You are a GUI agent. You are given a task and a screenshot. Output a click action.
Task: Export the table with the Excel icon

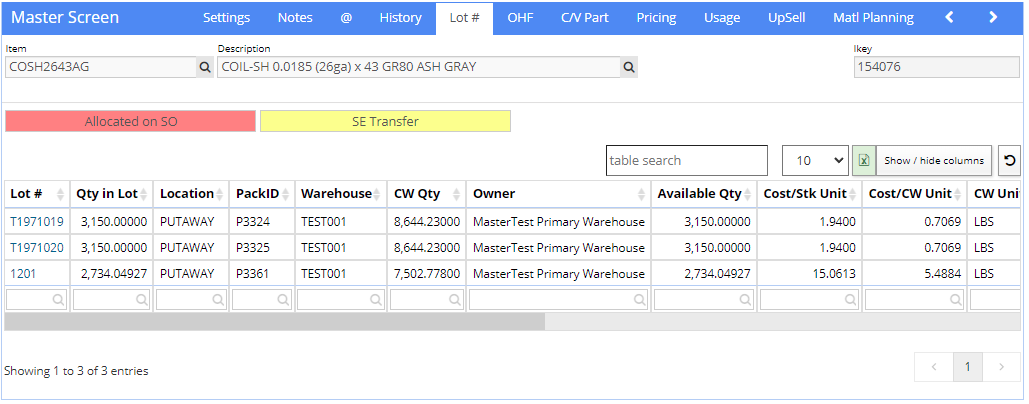(x=864, y=161)
